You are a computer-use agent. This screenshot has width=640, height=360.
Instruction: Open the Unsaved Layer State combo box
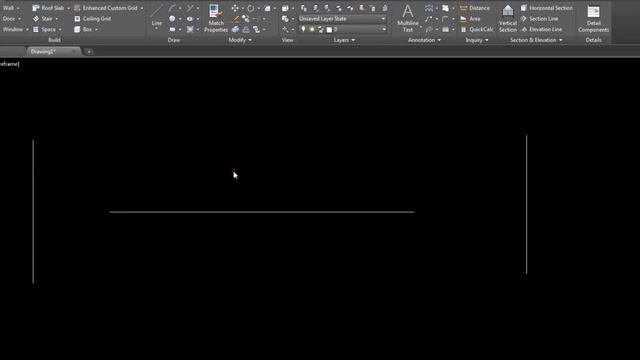pyautogui.click(x=342, y=19)
